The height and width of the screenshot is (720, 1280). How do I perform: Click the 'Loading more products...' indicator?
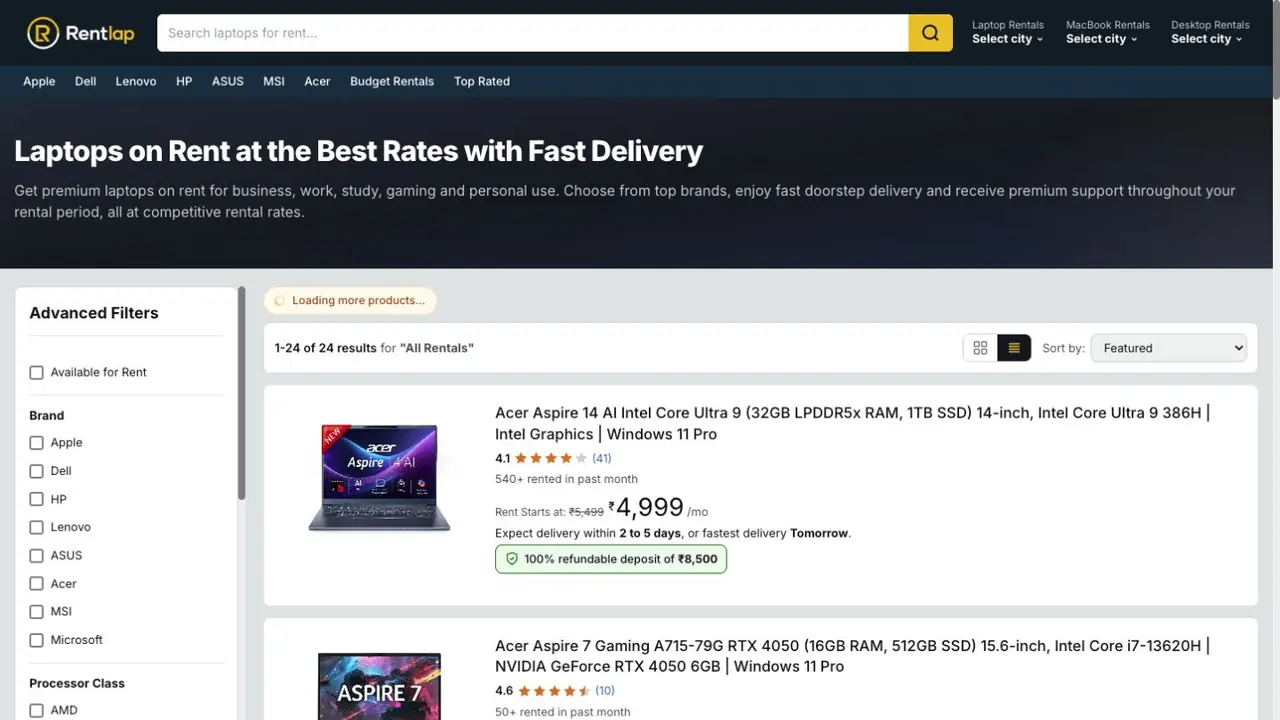(350, 300)
